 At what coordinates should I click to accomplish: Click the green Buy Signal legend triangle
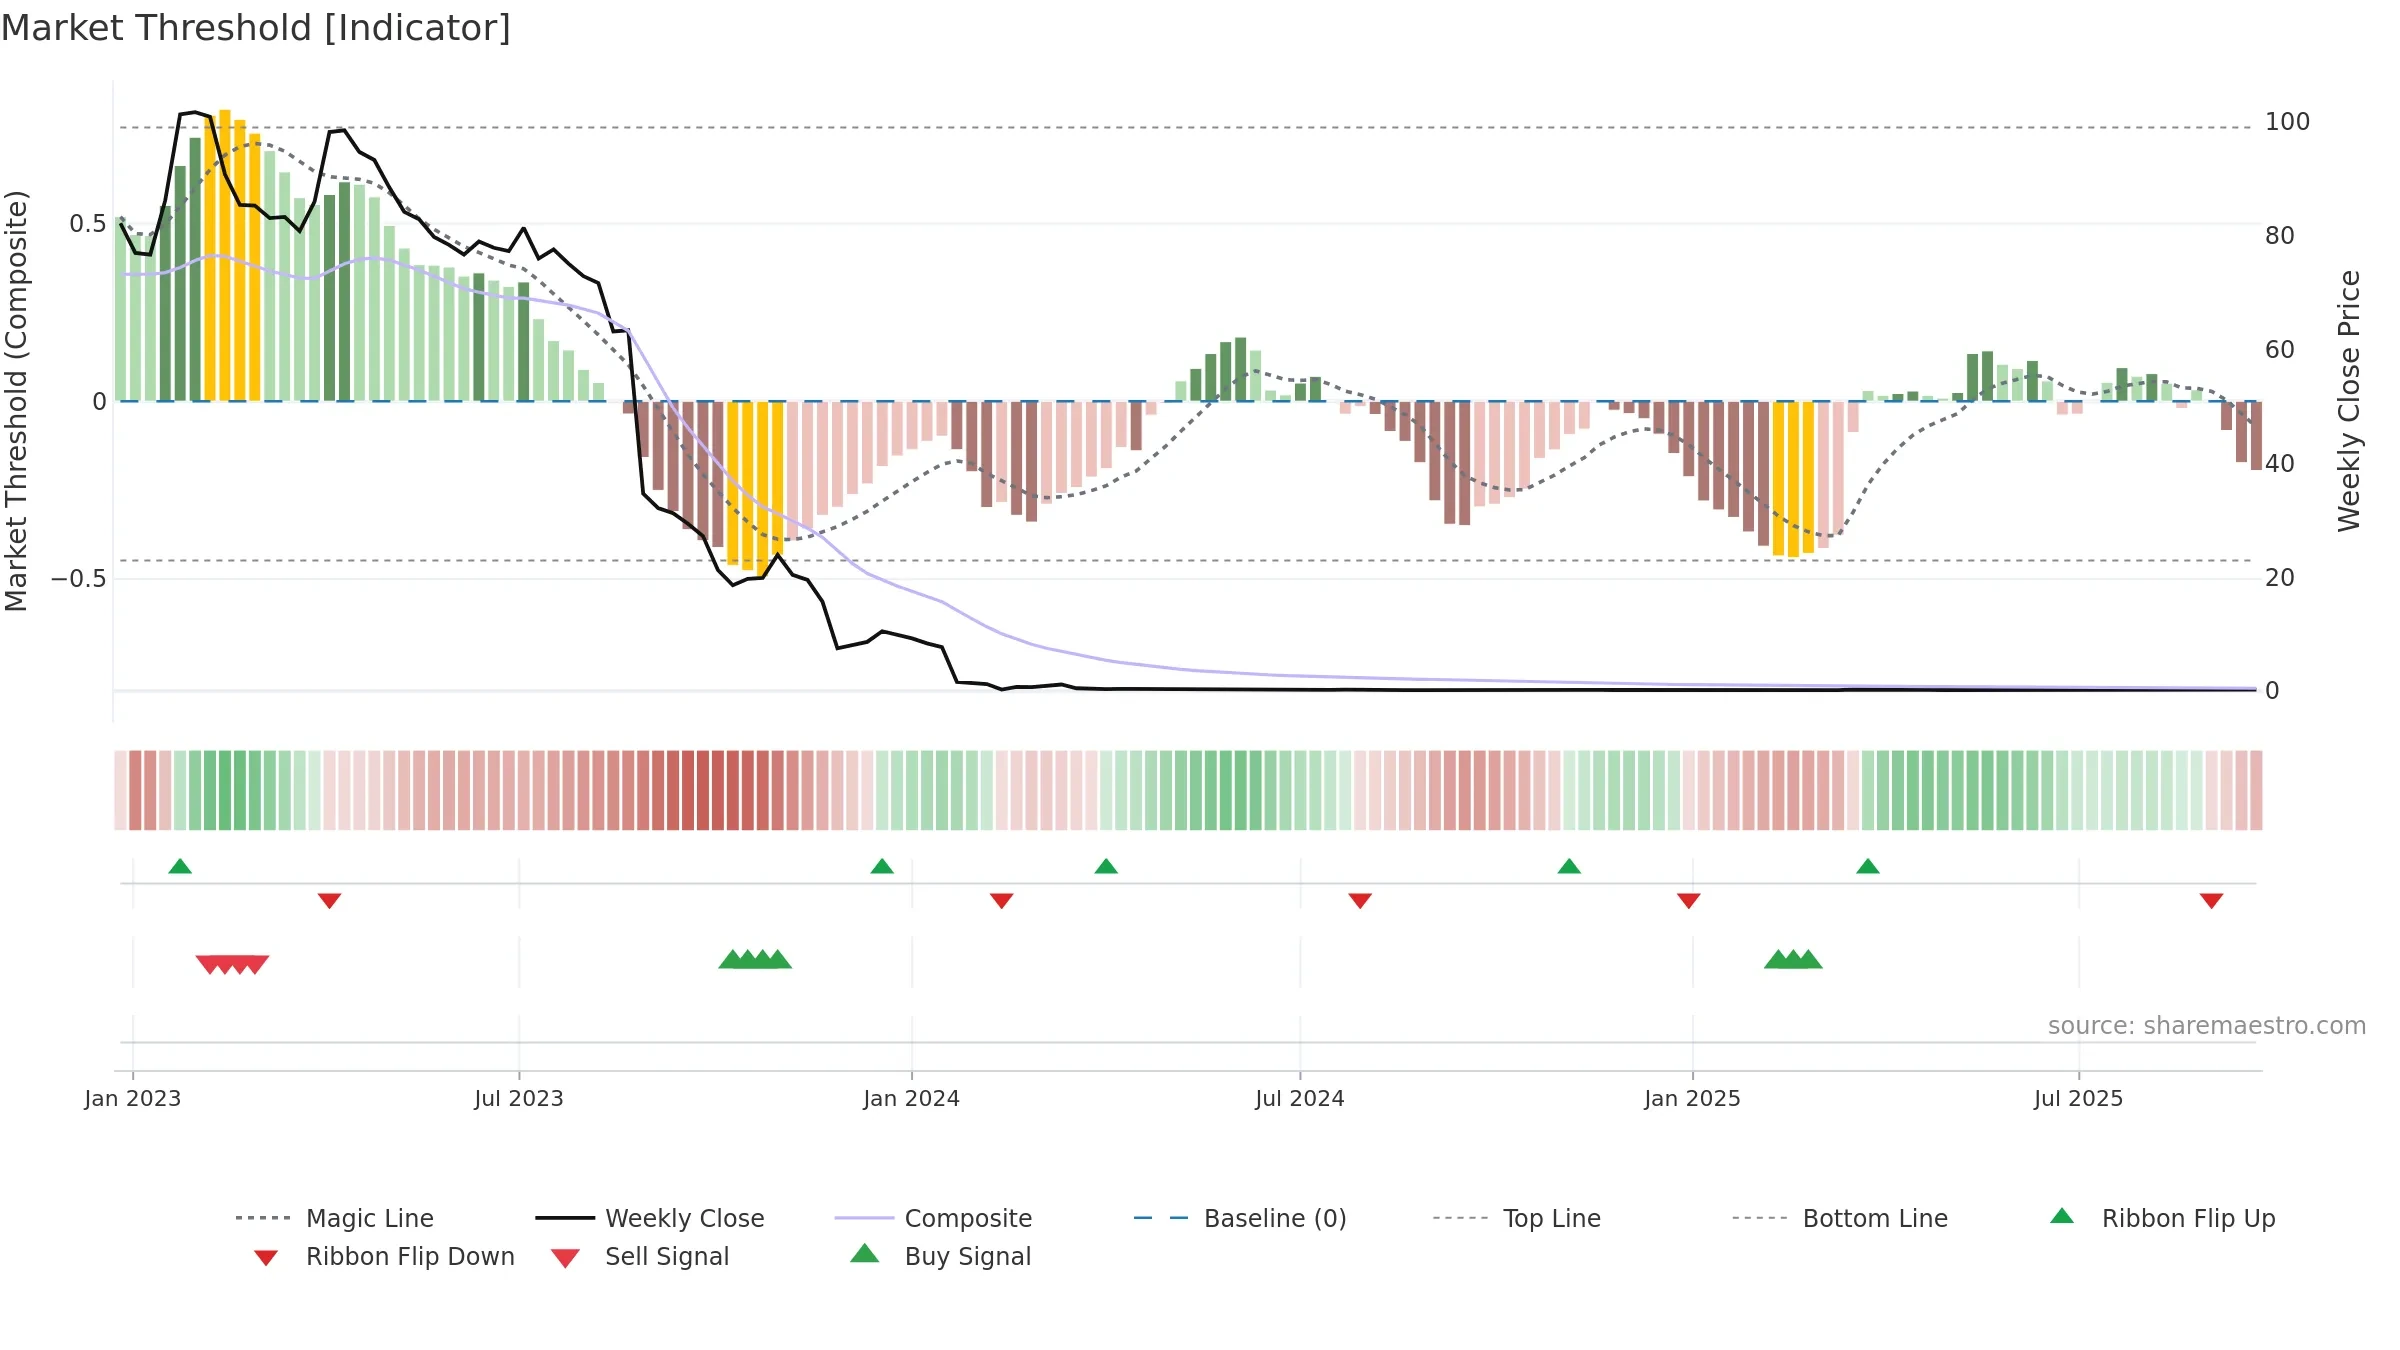tap(864, 1253)
